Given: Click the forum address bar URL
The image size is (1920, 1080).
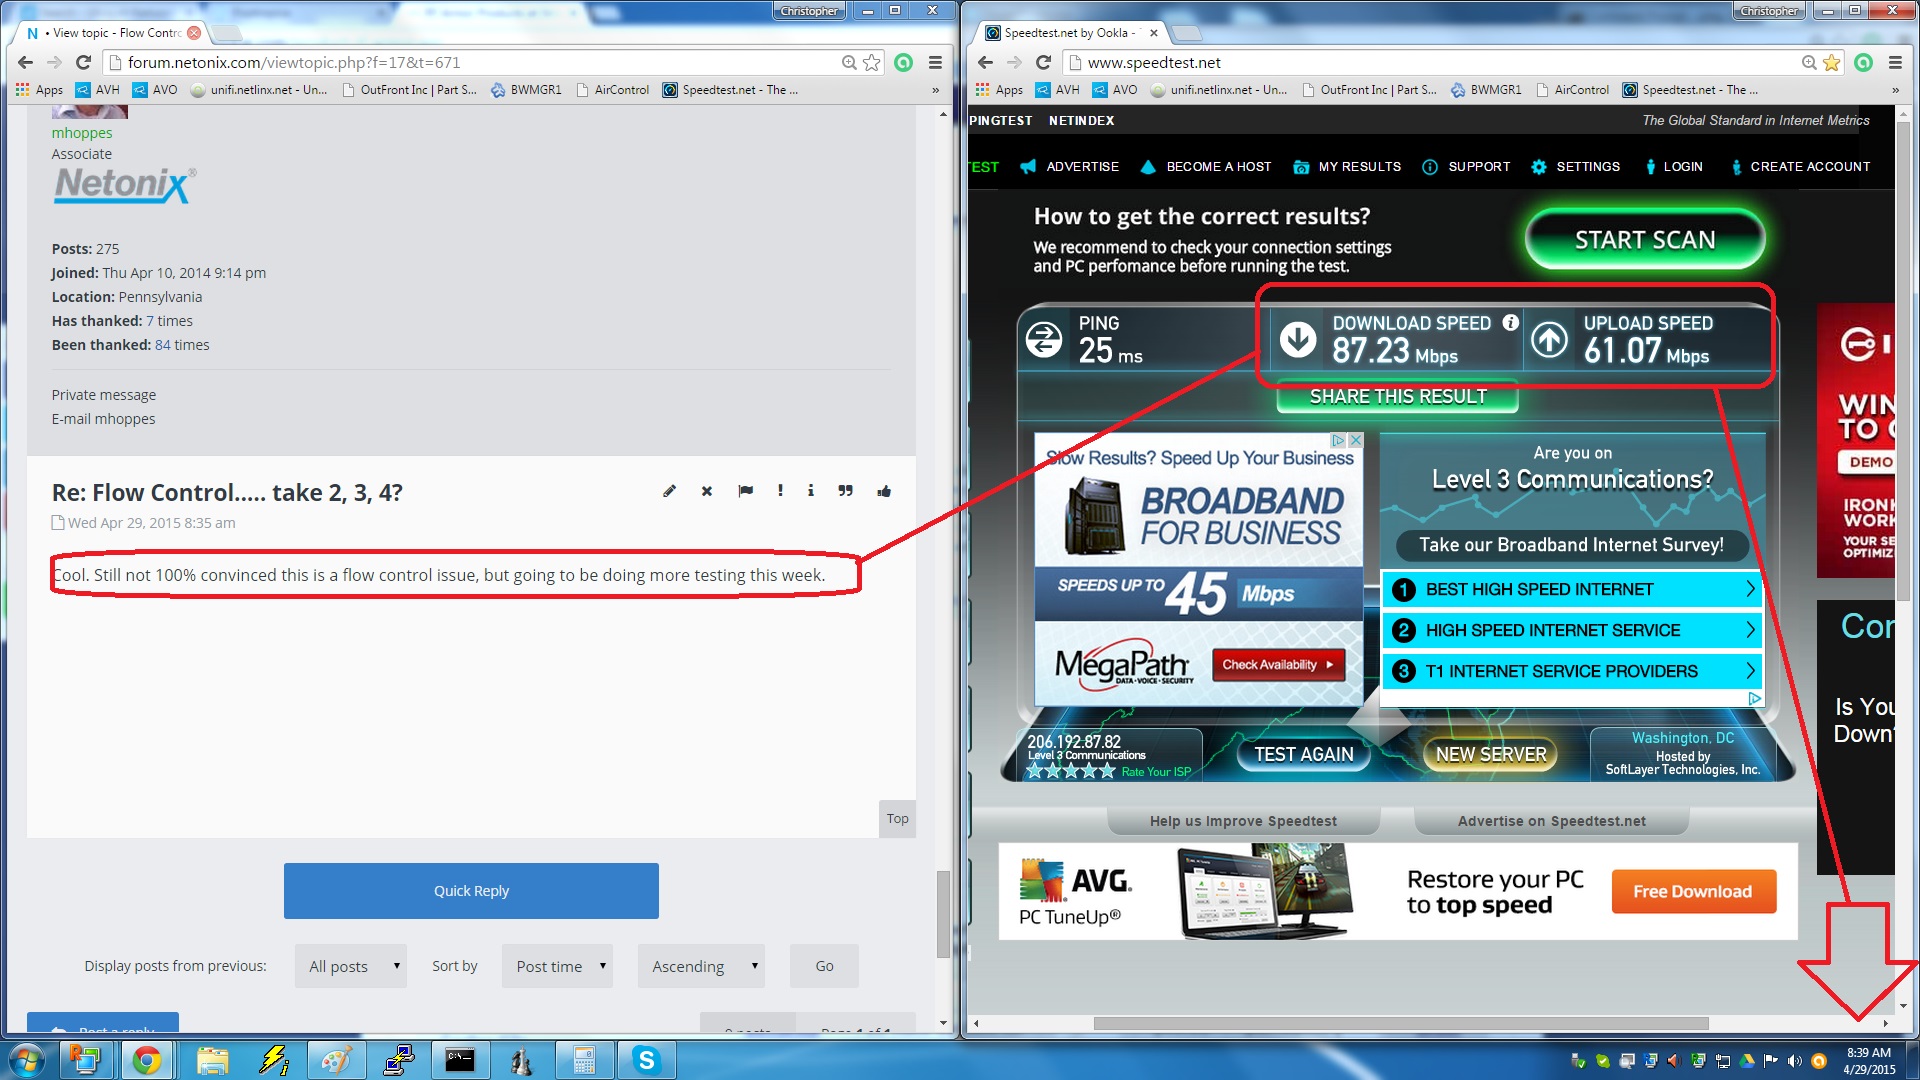Looking at the screenshot, I should (x=294, y=62).
